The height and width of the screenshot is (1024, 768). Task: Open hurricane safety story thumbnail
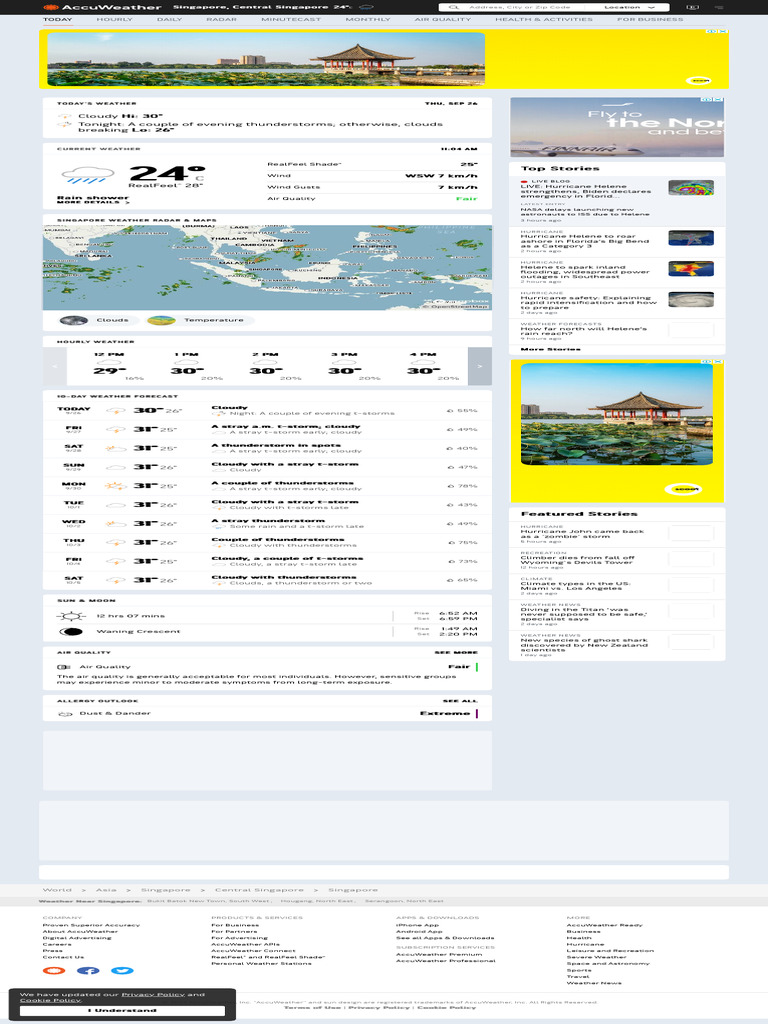click(x=691, y=300)
